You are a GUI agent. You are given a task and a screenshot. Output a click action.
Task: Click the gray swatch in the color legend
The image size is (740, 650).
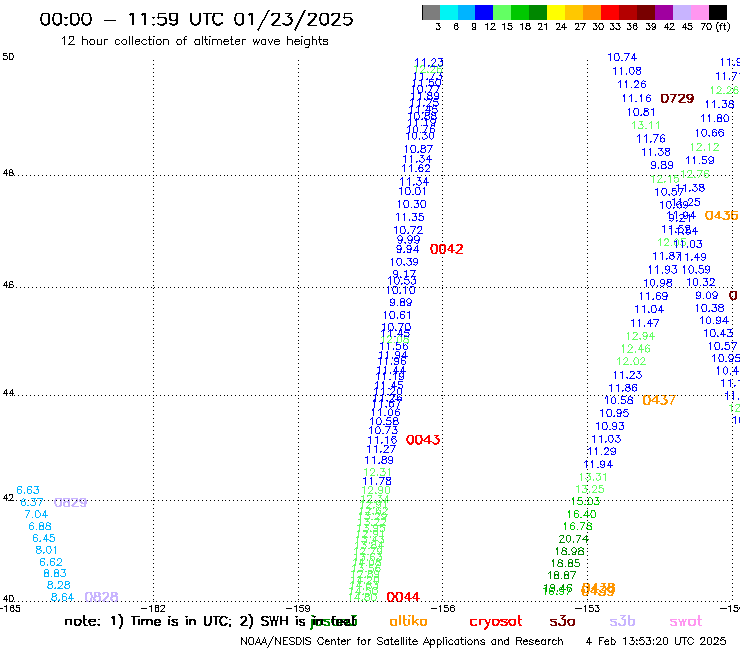(431, 12)
